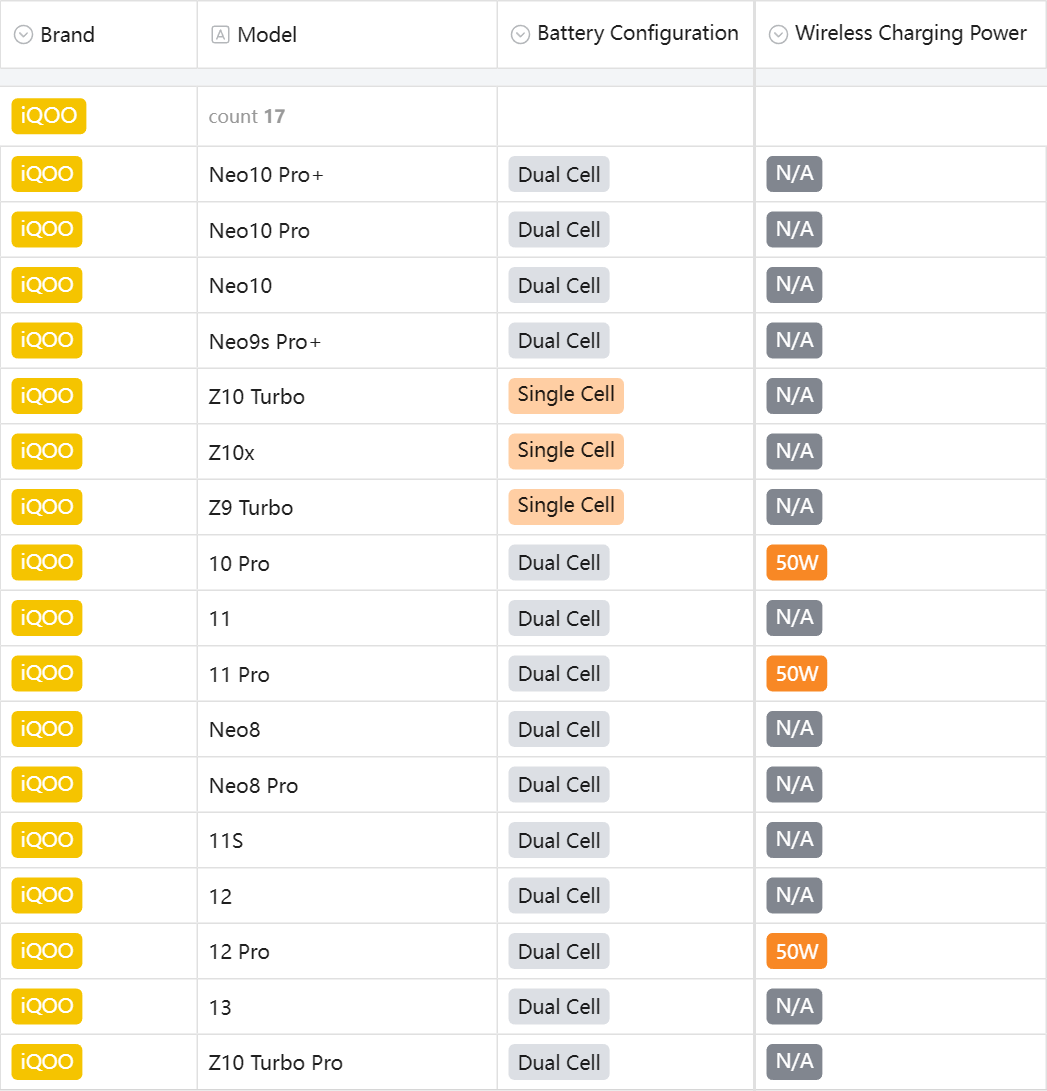Image resolution: width=1047 pixels, height=1091 pixels.
Task: Select the Neo8 Pro model cell
Action: [347, 785]
